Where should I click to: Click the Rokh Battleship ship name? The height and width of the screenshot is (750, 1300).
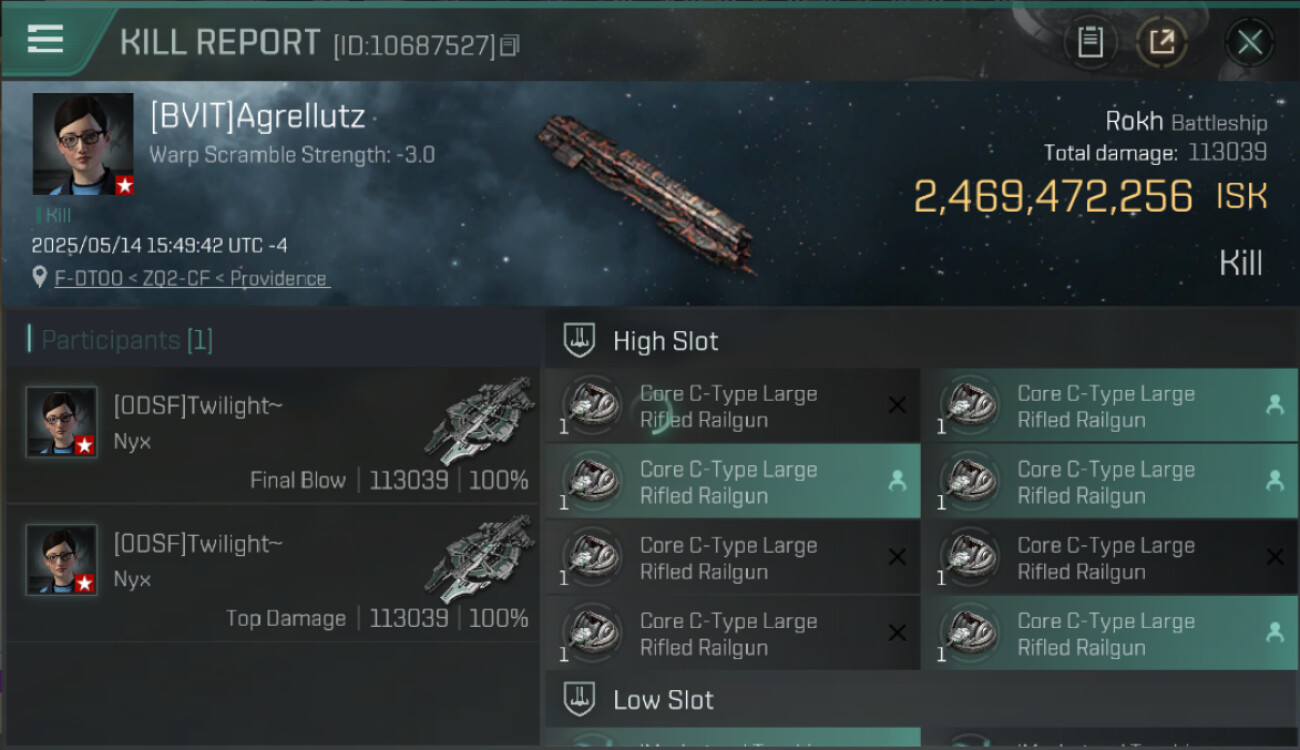[x=1185, y=122]
